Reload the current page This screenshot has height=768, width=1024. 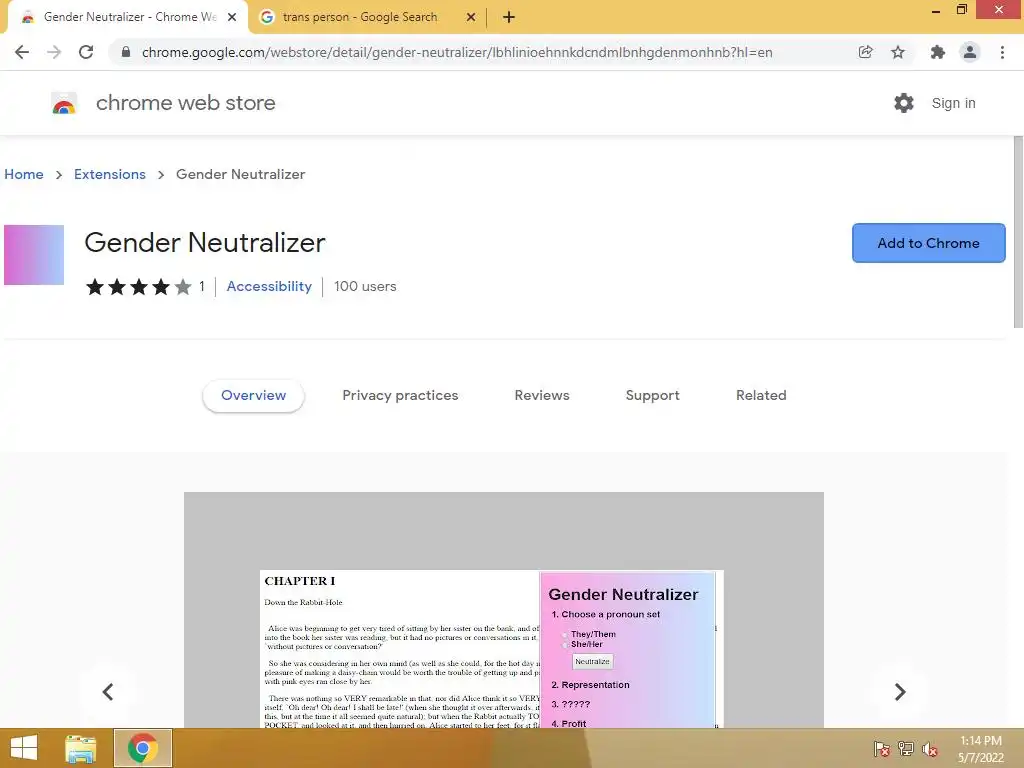click(86, 52)
